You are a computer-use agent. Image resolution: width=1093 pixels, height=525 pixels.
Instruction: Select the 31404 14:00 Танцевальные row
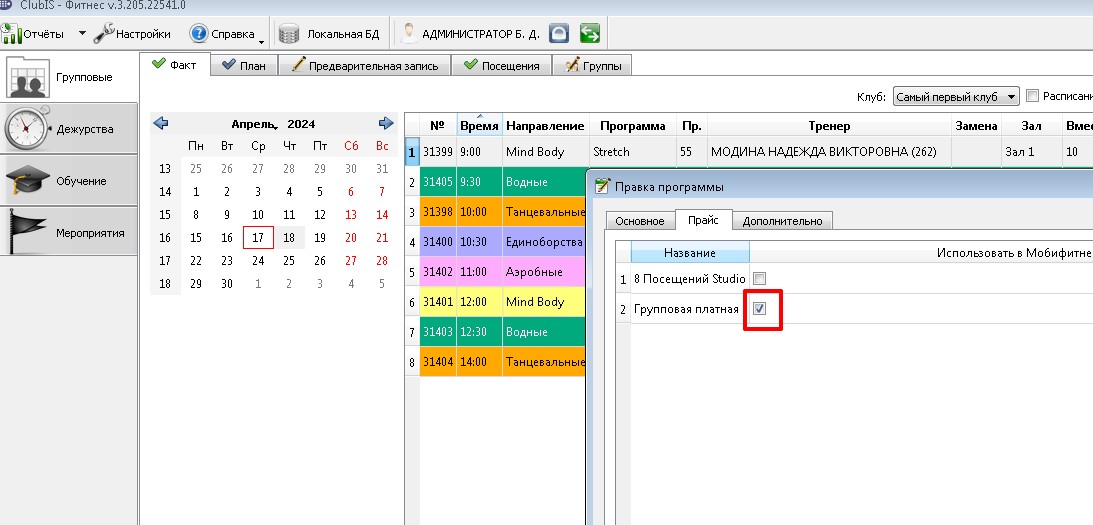pos(503,362)
